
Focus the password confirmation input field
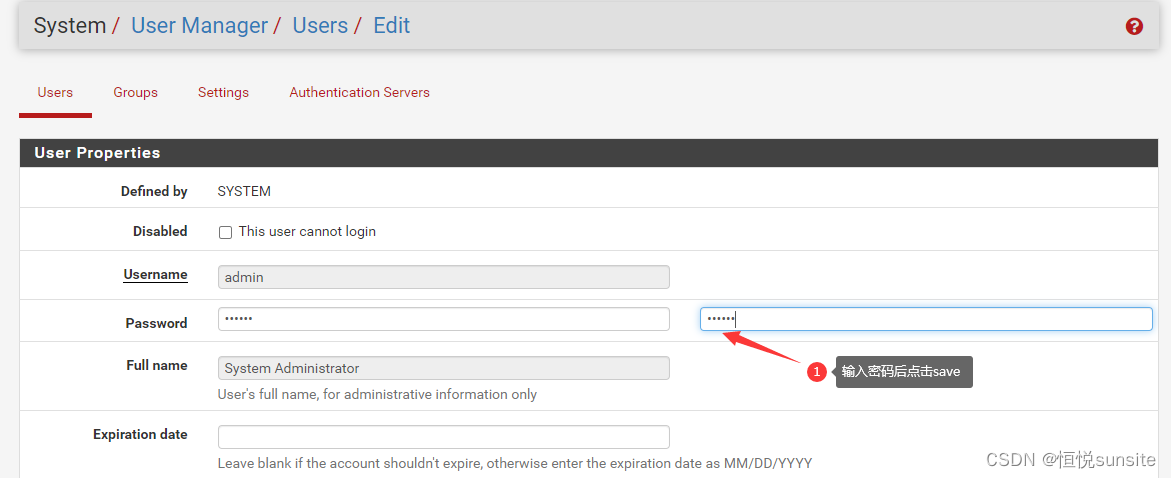click(926, 319)
